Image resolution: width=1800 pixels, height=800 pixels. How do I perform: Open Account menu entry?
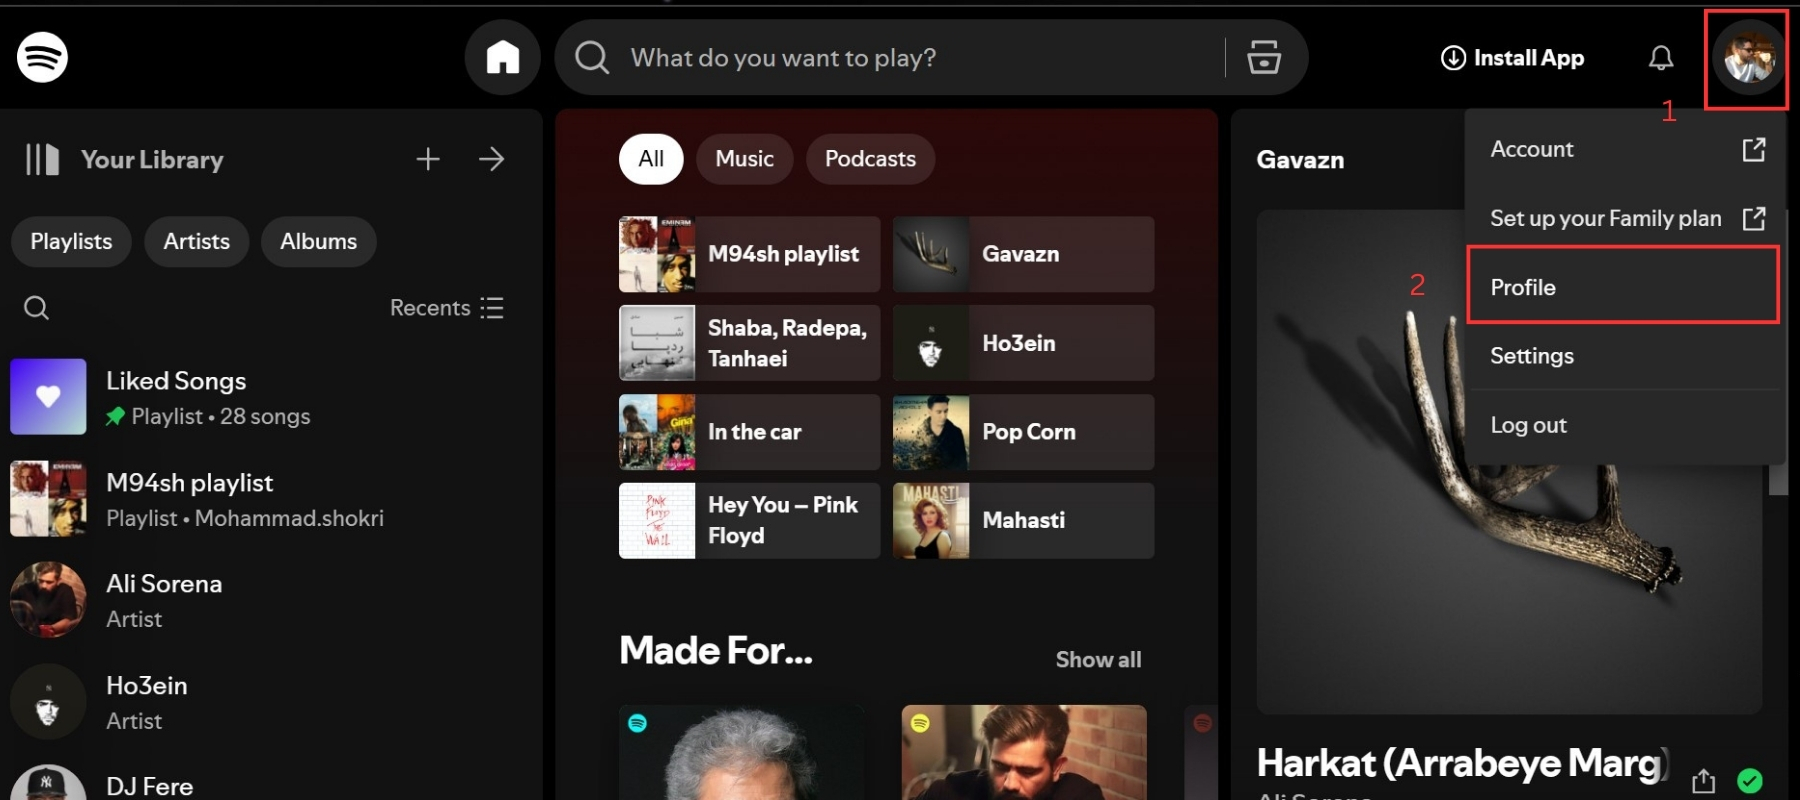[x=1626, y=149]
